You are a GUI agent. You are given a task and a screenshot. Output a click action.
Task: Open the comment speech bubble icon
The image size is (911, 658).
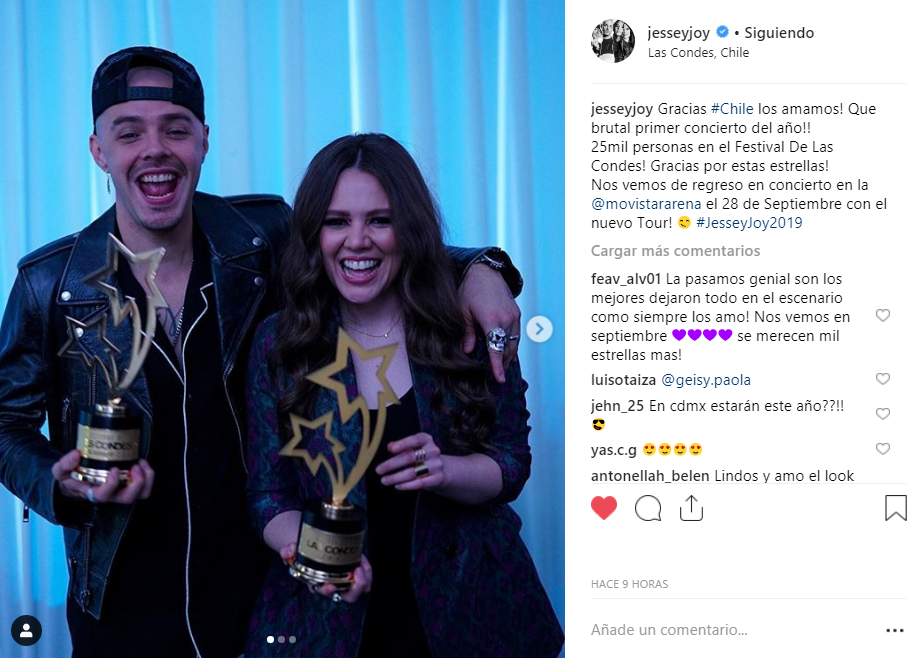coord(648,508)
